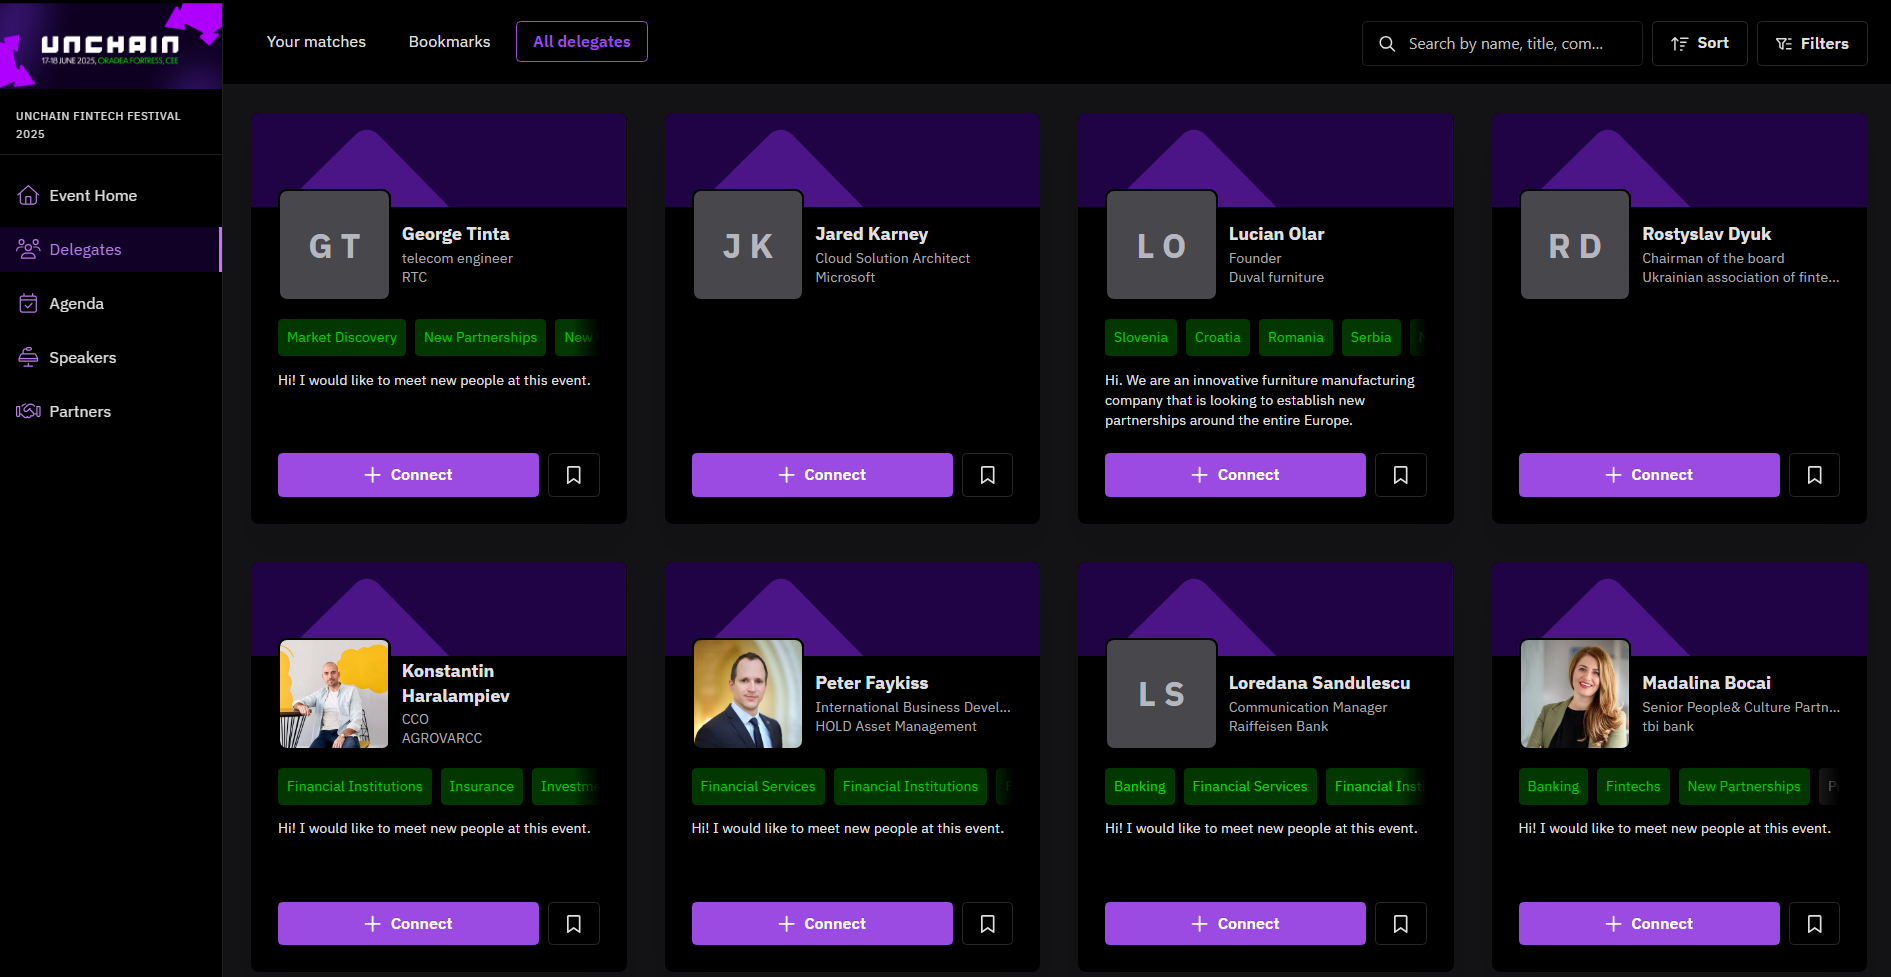Bookmark Loredana Sandulescu's profile
The image size is (1891, 977).
[x=1401, y=924]
